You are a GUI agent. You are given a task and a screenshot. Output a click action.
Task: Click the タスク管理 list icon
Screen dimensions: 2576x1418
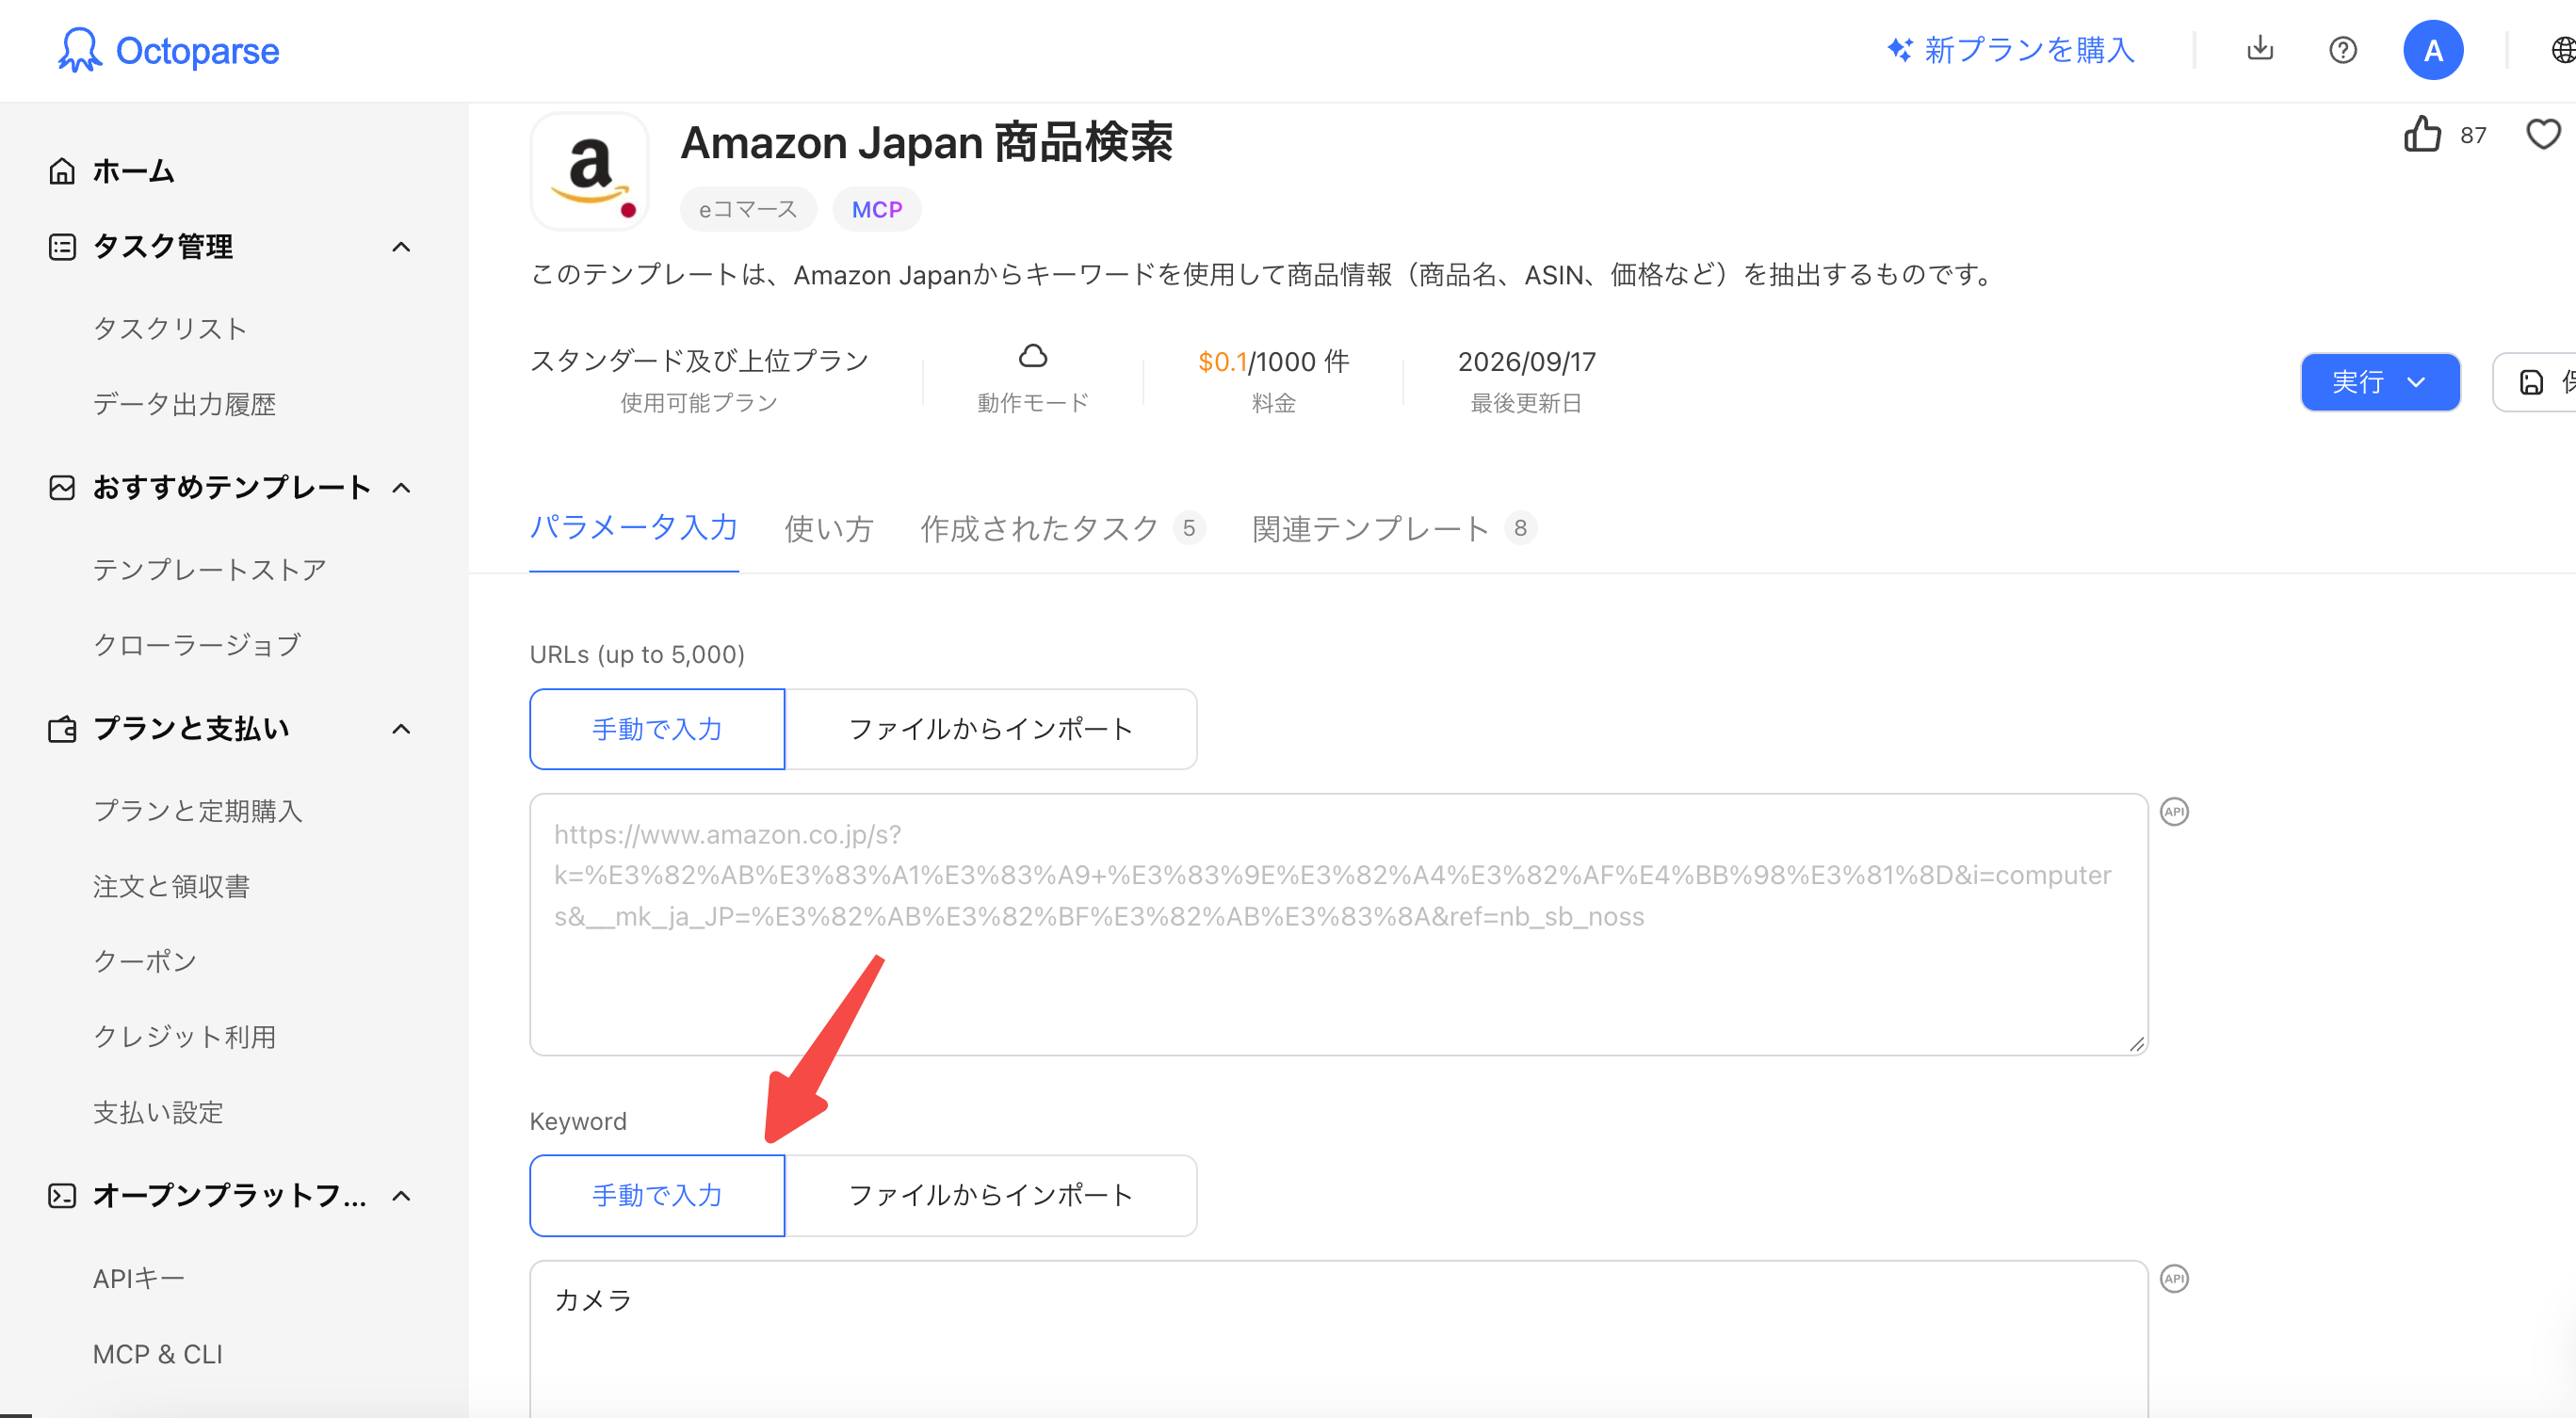point(62,247)
